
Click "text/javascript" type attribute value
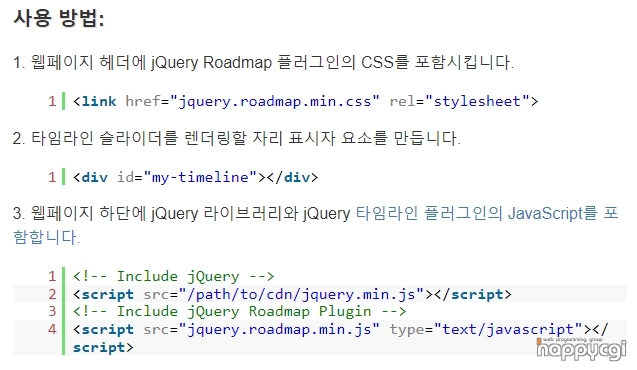[508, 329]
